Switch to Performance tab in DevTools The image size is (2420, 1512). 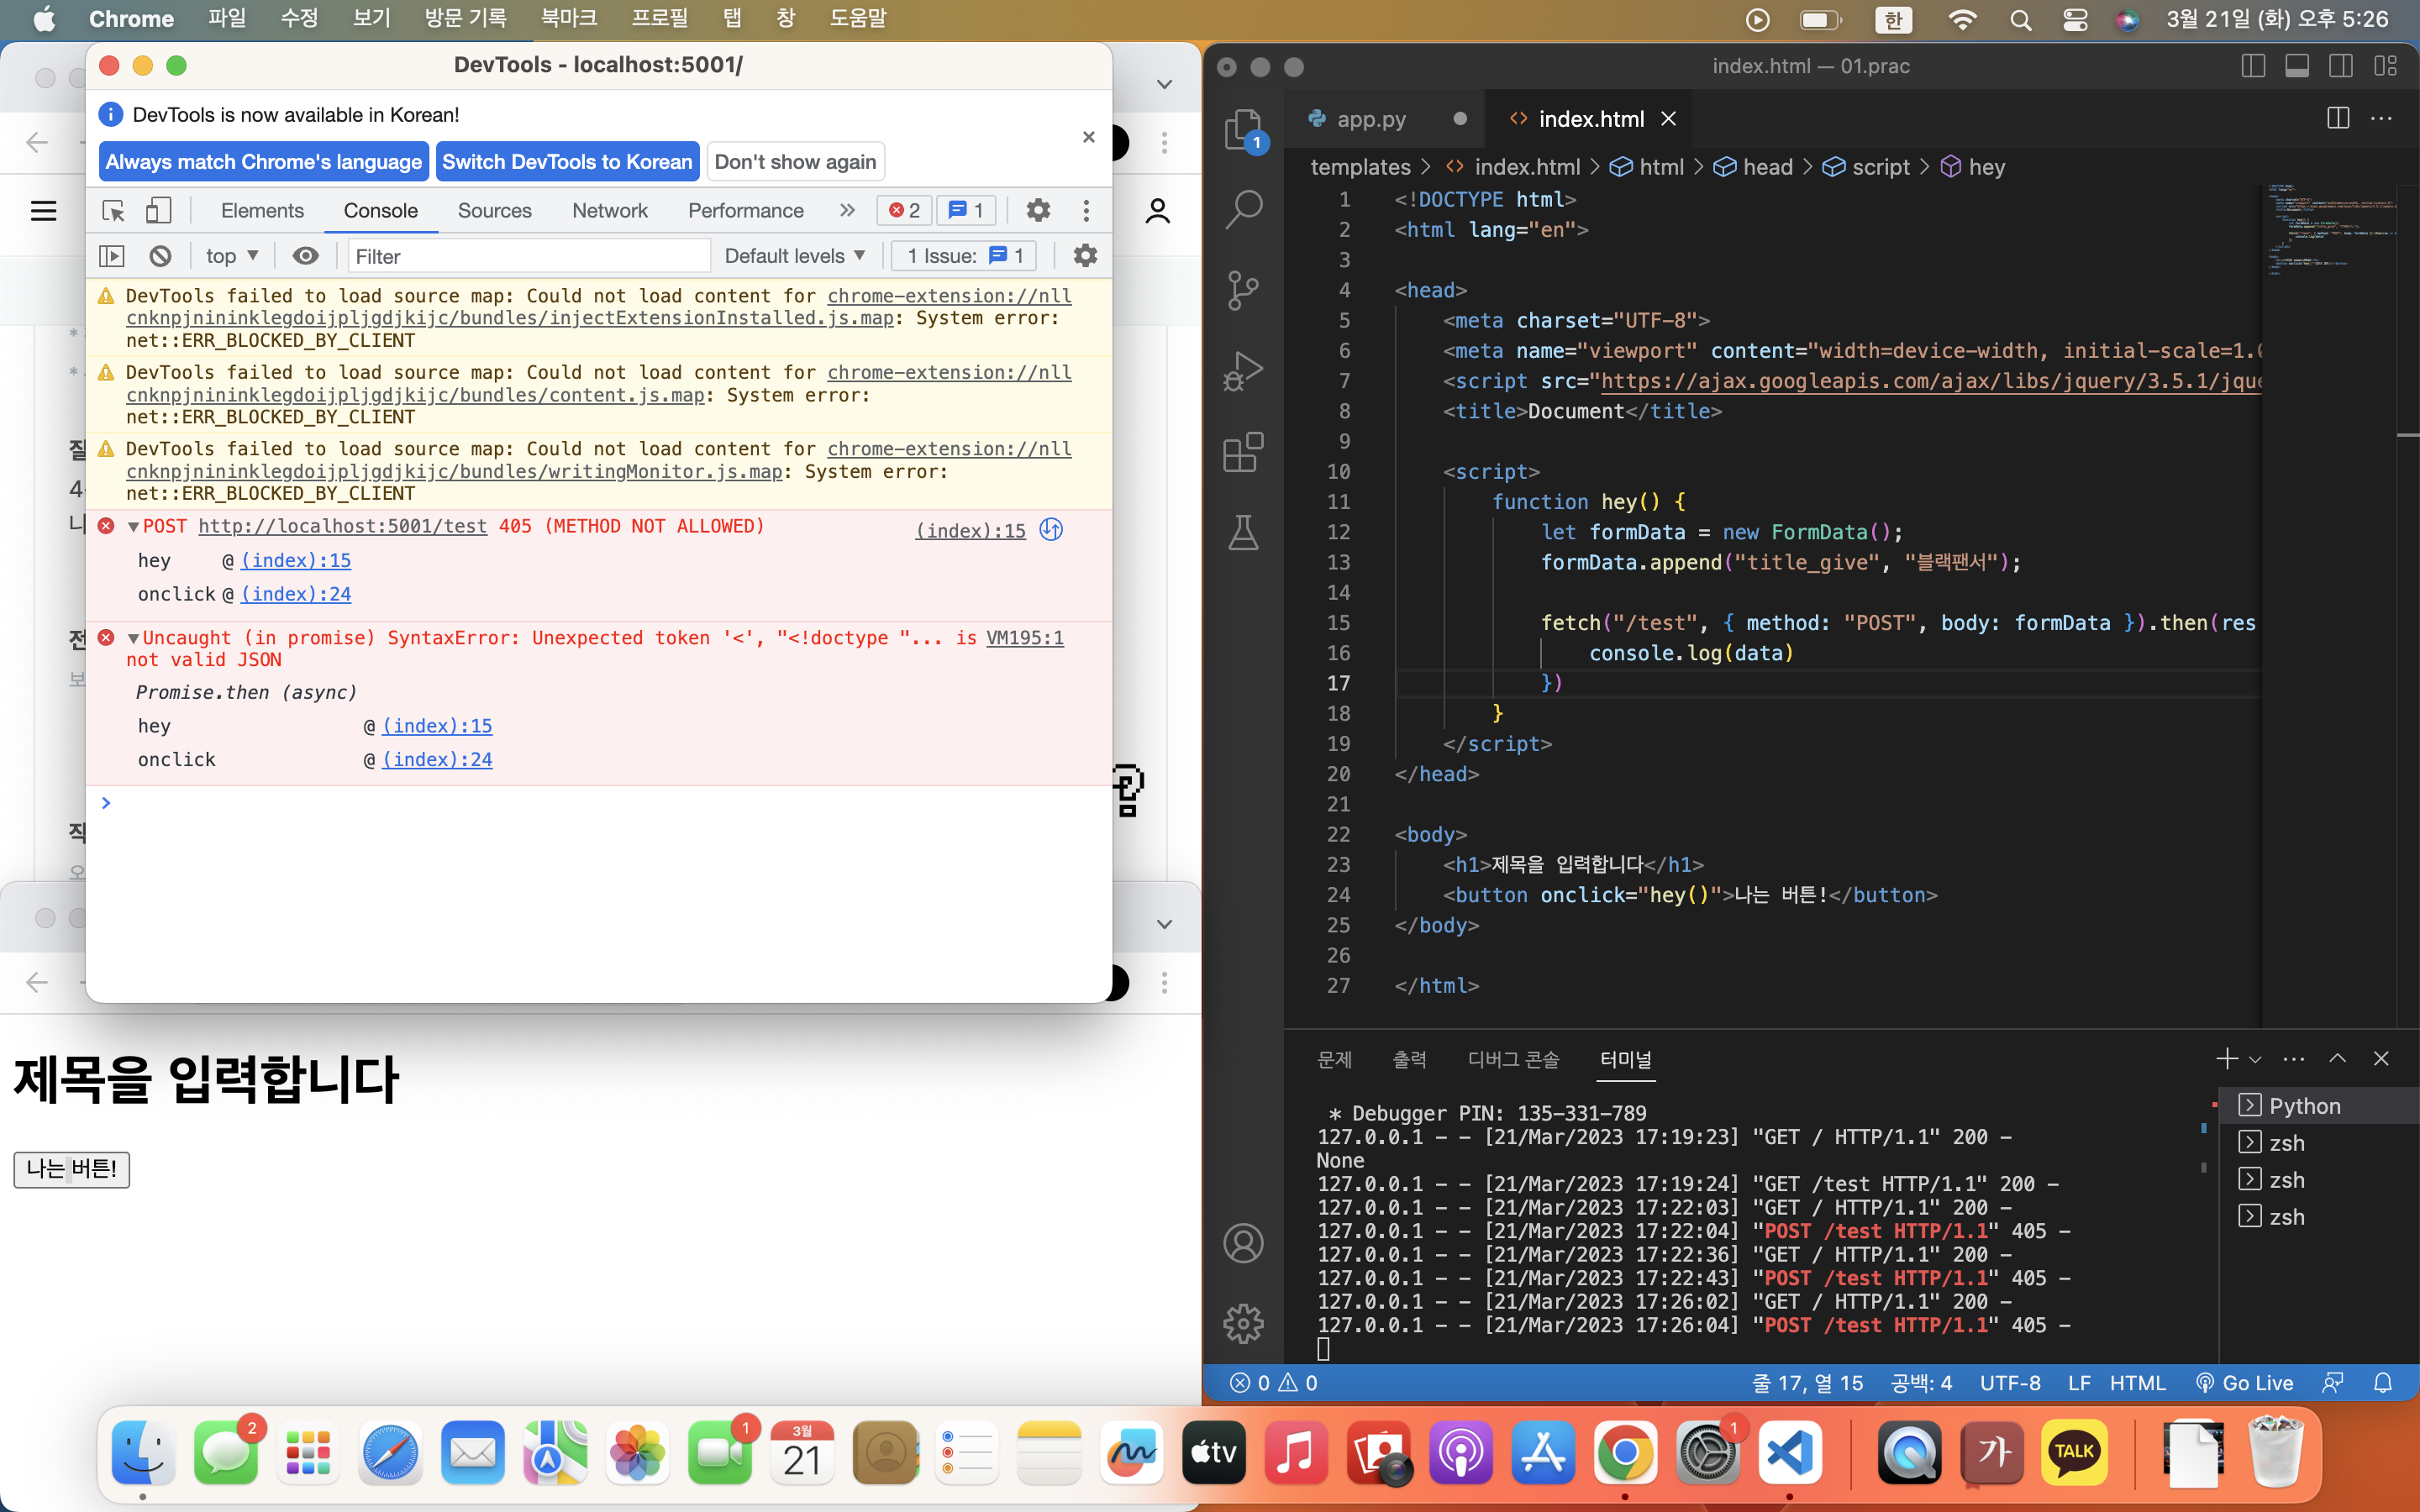(x=746, y=210)
